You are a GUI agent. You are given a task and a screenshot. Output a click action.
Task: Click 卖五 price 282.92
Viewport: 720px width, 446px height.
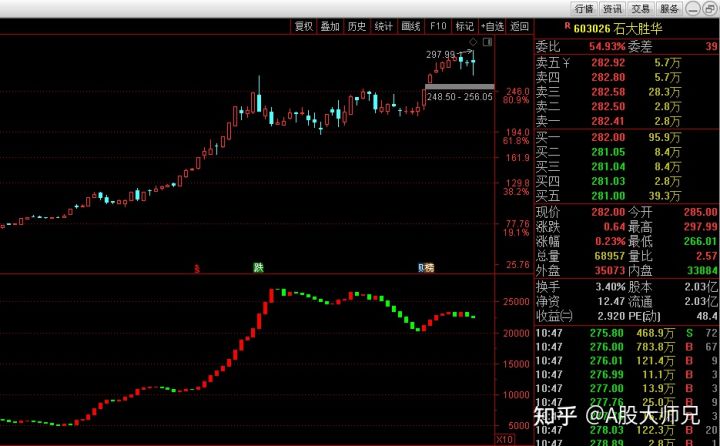tap(608, 63)
